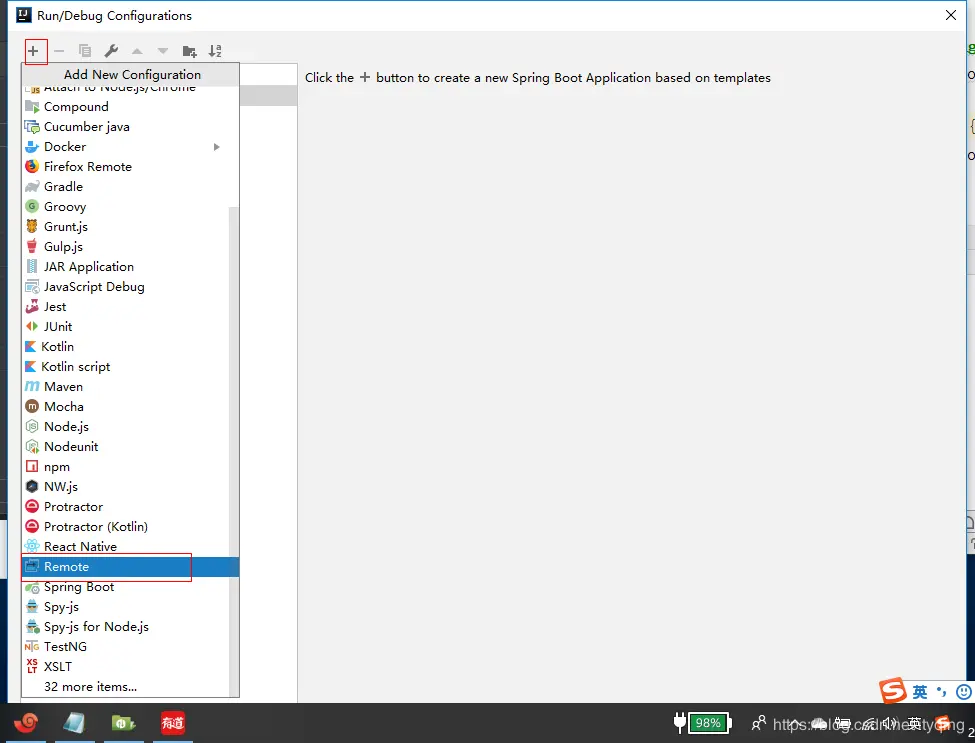This screenshot has height=744, width=975.
Task: Select Compound from the configuration list
Action: click(131, 107)
